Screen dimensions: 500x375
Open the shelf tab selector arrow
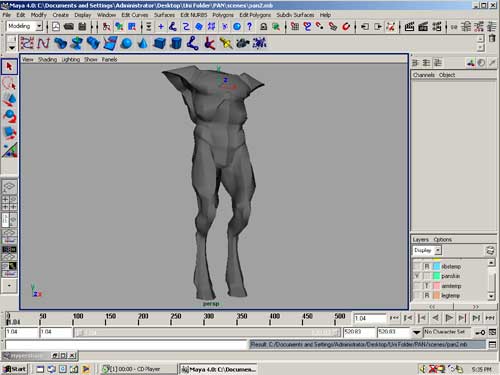pyautogui.click(x=12, y=47)
